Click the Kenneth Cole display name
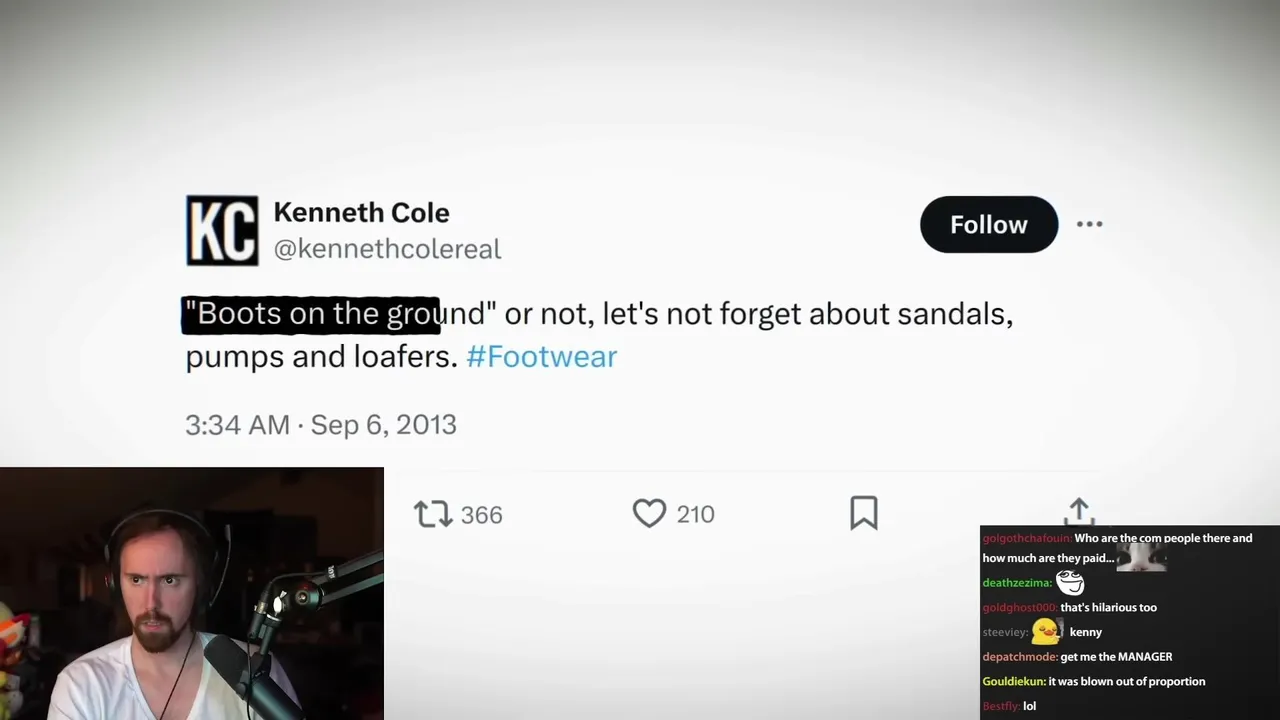 361,212
